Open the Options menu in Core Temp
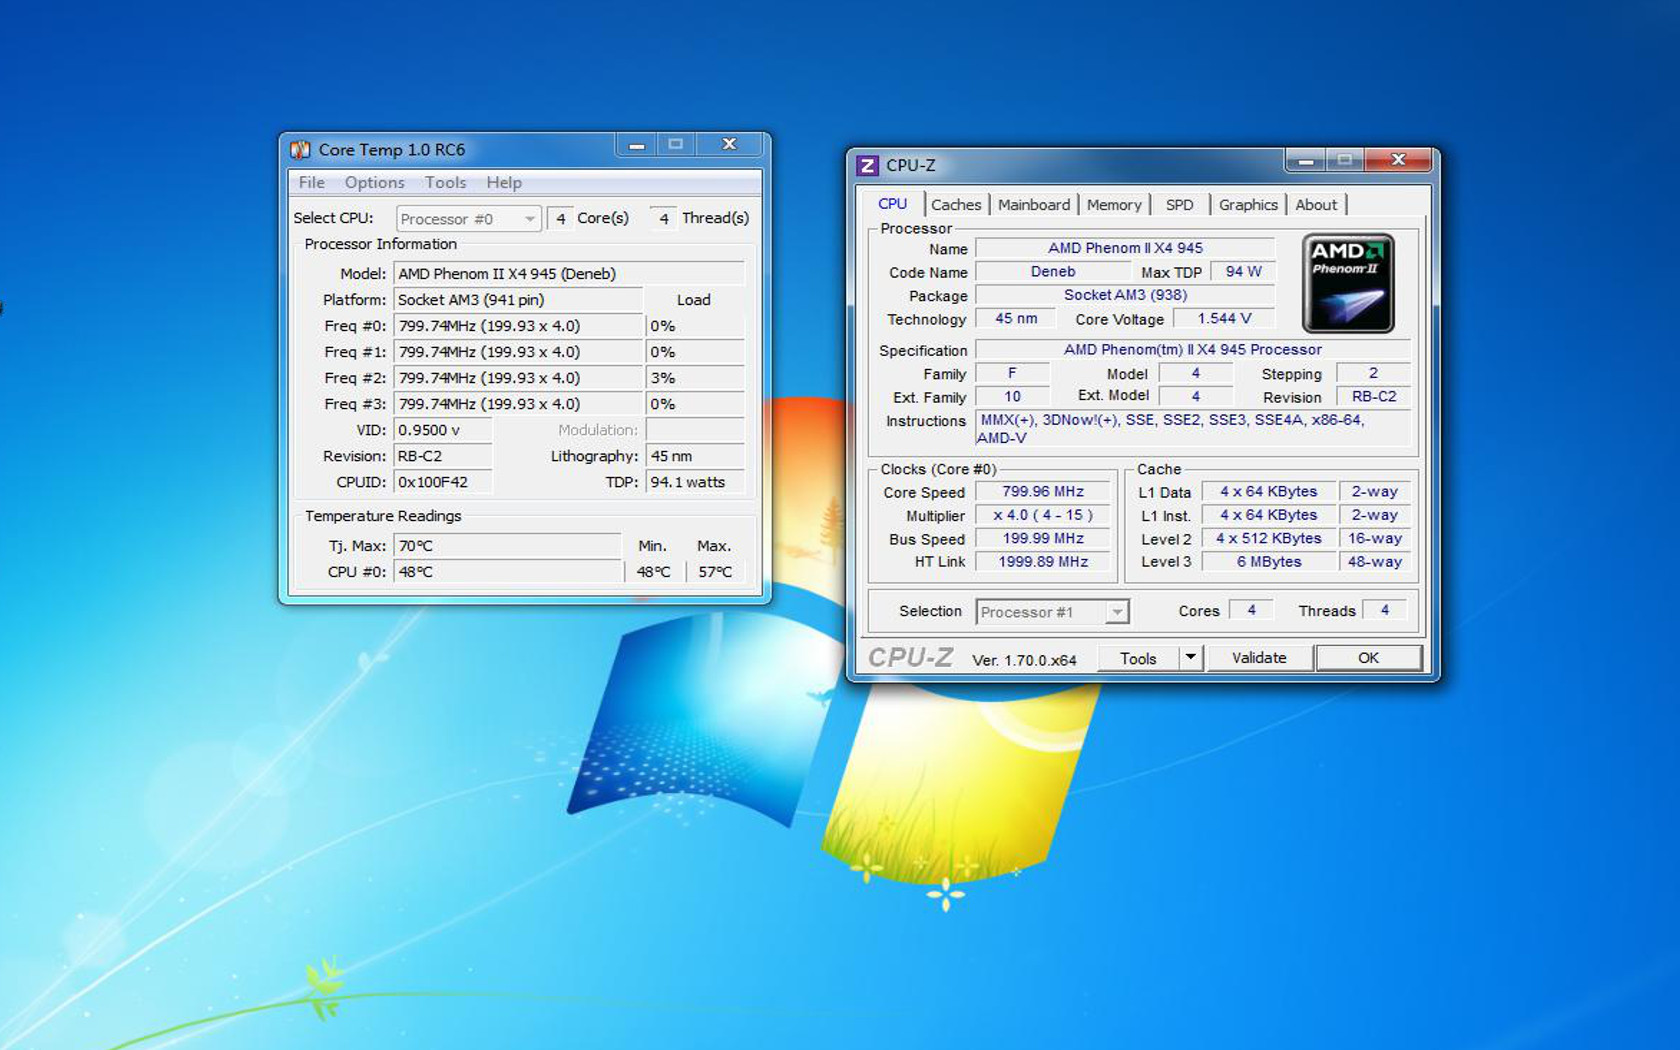 (x=374, y=182)
